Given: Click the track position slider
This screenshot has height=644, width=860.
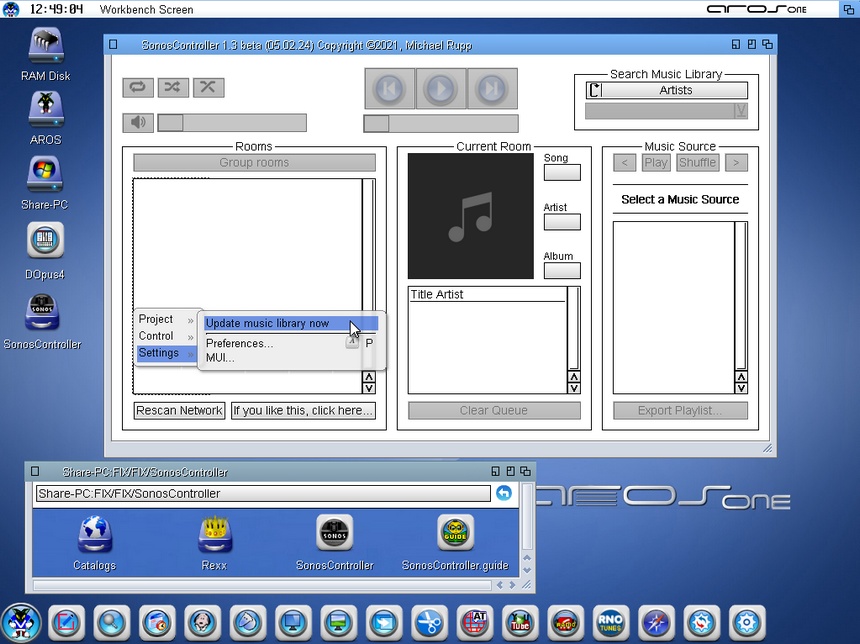Looking at the screenshot, I should coord(440,123).
